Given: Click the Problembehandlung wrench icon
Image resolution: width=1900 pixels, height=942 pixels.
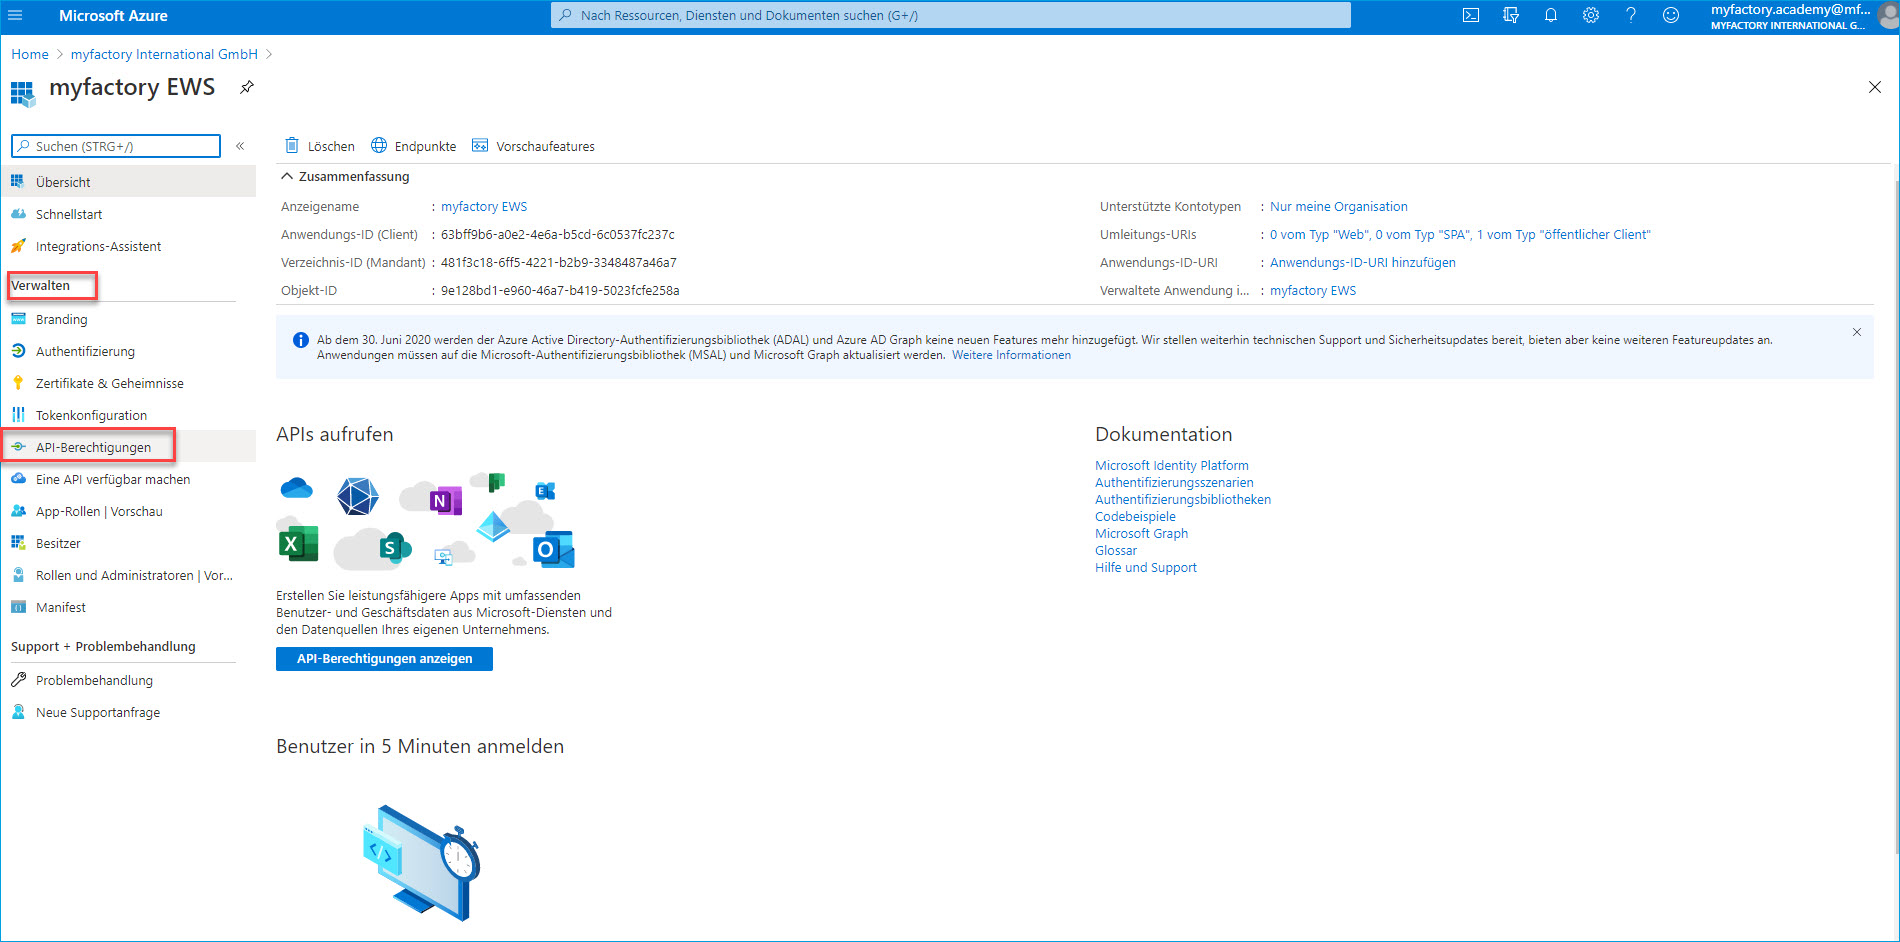Looking at the screenshot, I should (18, 680).
